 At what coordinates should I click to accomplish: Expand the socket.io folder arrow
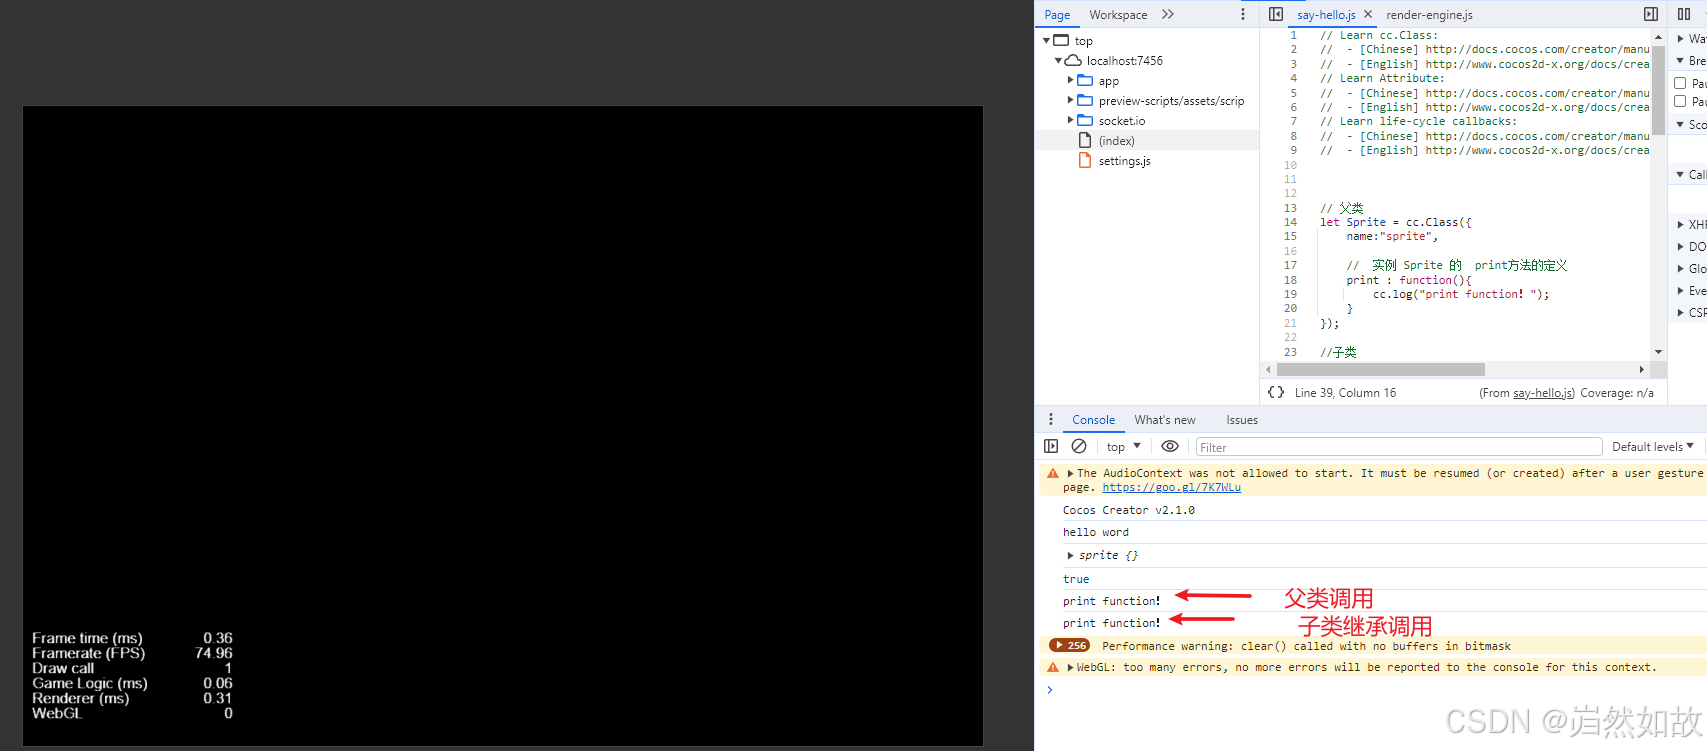click(x=1070, y=120)
